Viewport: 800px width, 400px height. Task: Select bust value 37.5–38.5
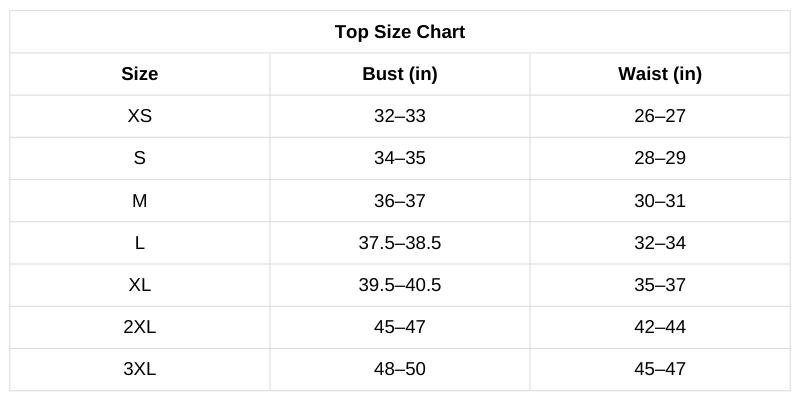tap(400, 243)
